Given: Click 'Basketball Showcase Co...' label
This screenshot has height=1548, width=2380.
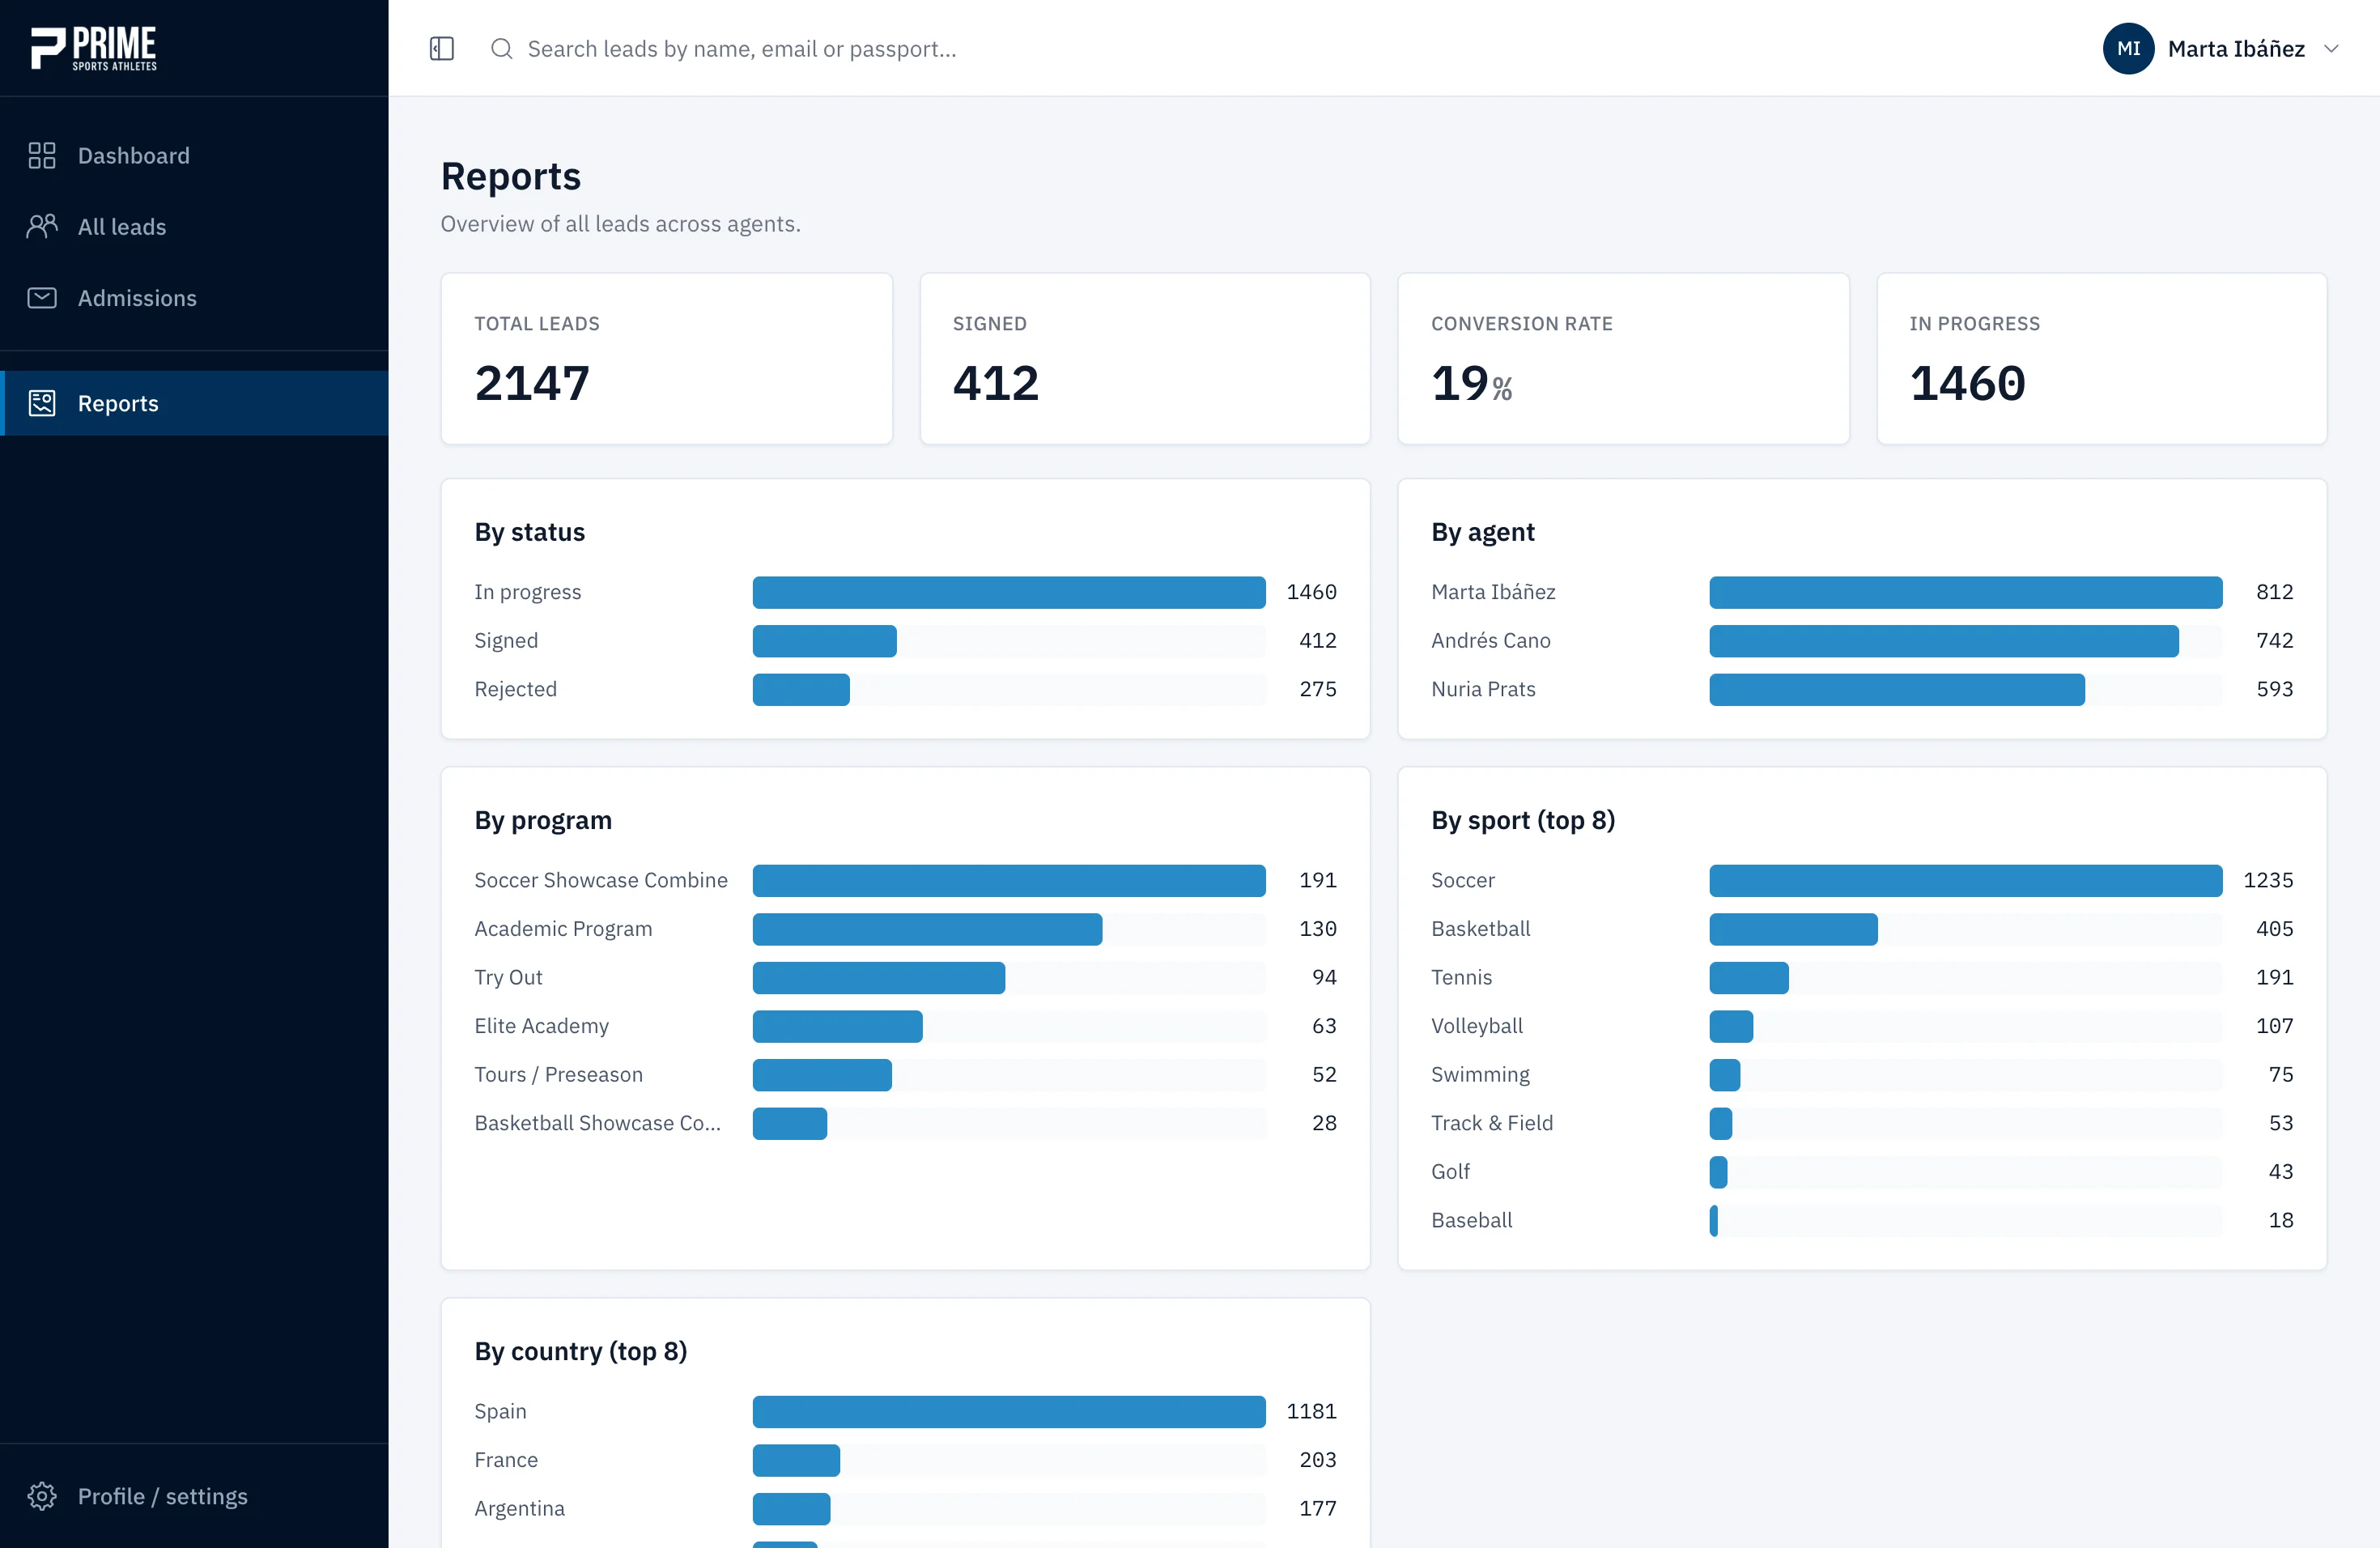Looking at the screenshot, I should [597, 1123].
